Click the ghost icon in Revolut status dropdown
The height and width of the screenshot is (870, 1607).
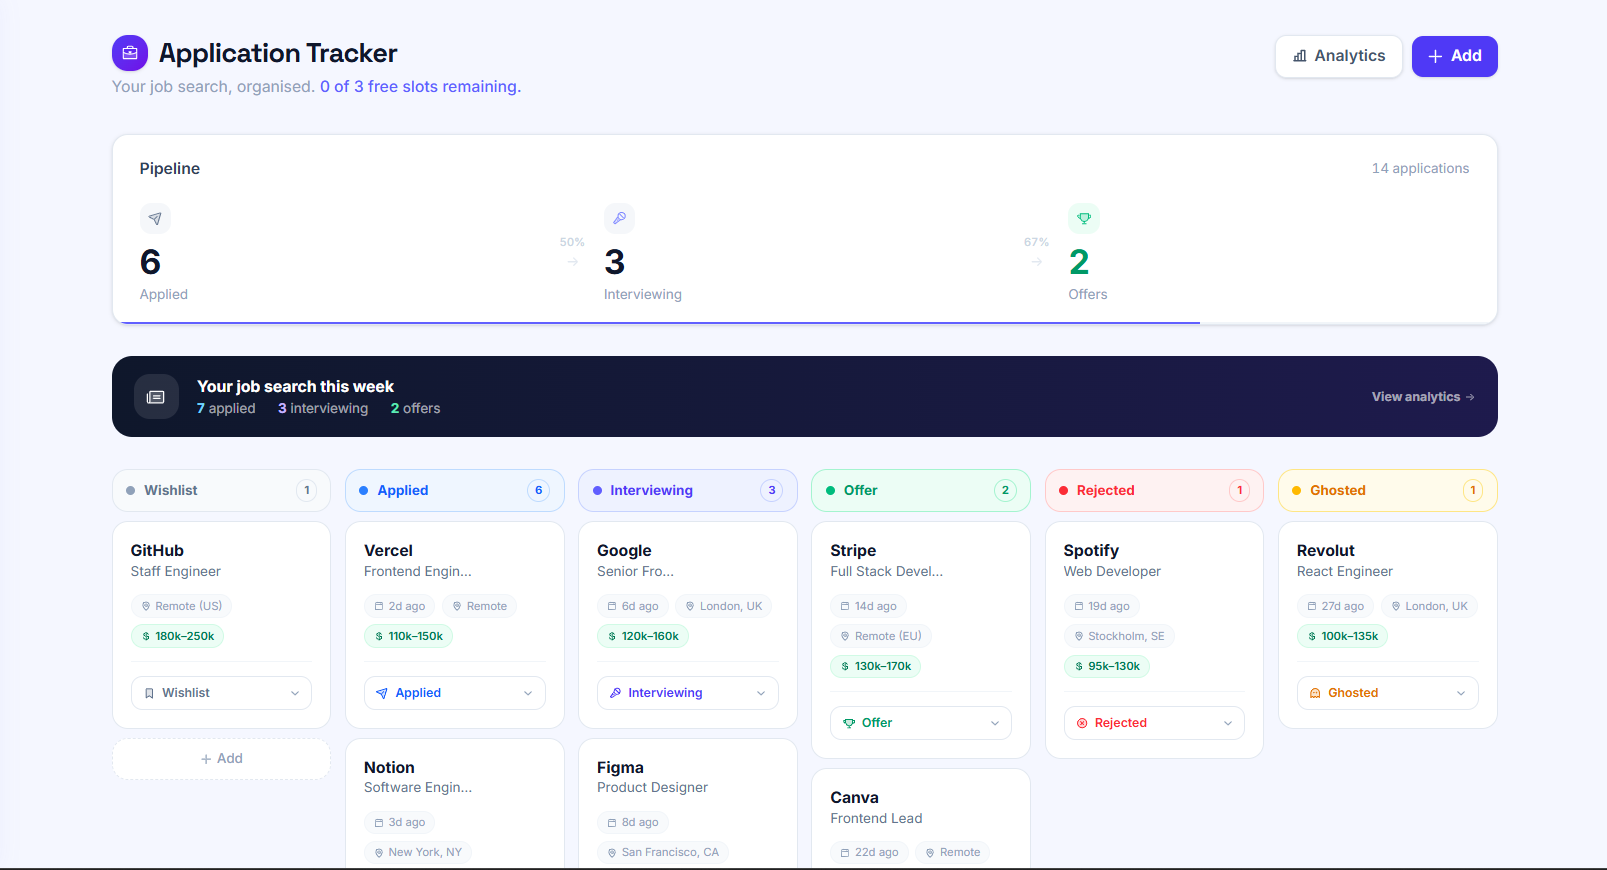[x=1315, y=693]
